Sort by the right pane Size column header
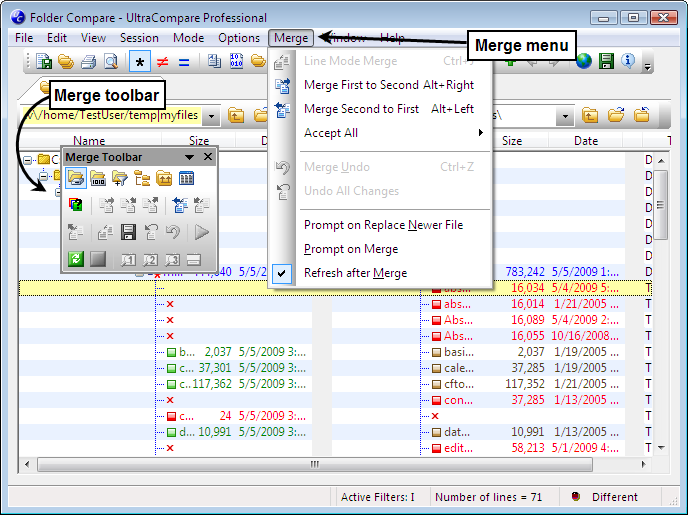This screenshot has height=515, width=688. click(512, 141)
